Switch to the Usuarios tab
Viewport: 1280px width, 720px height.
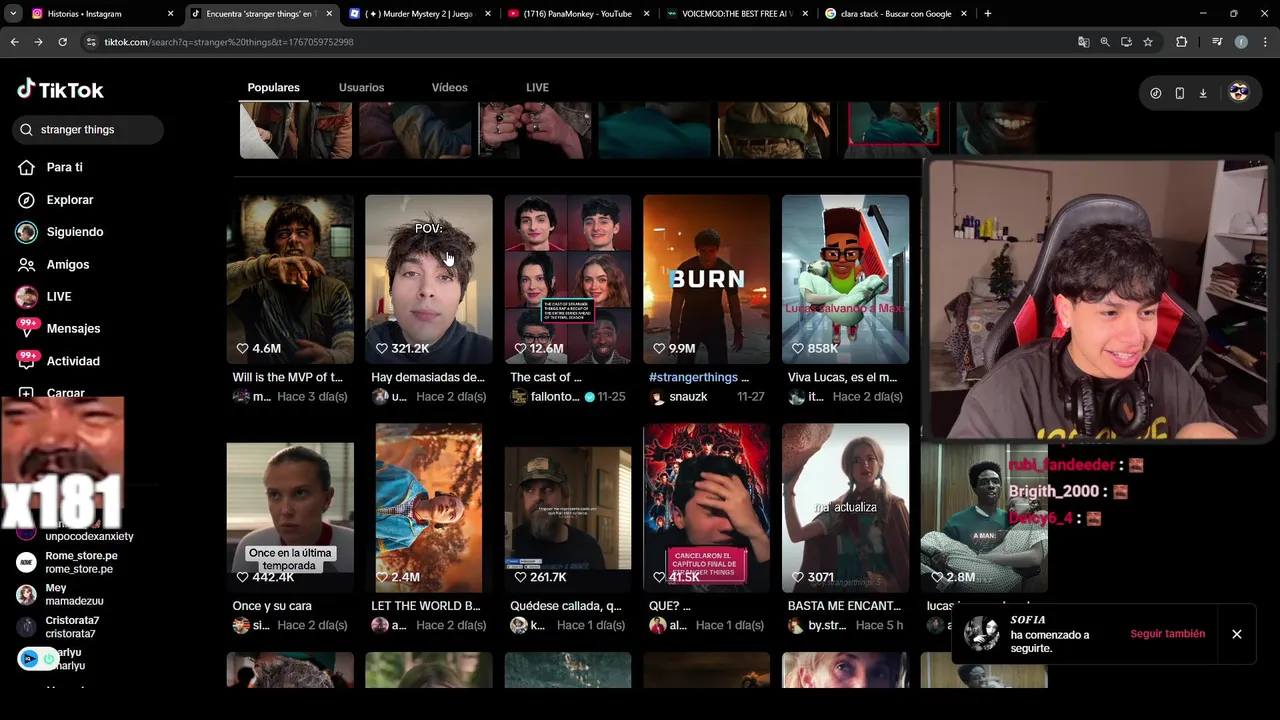tap(361, 87)
